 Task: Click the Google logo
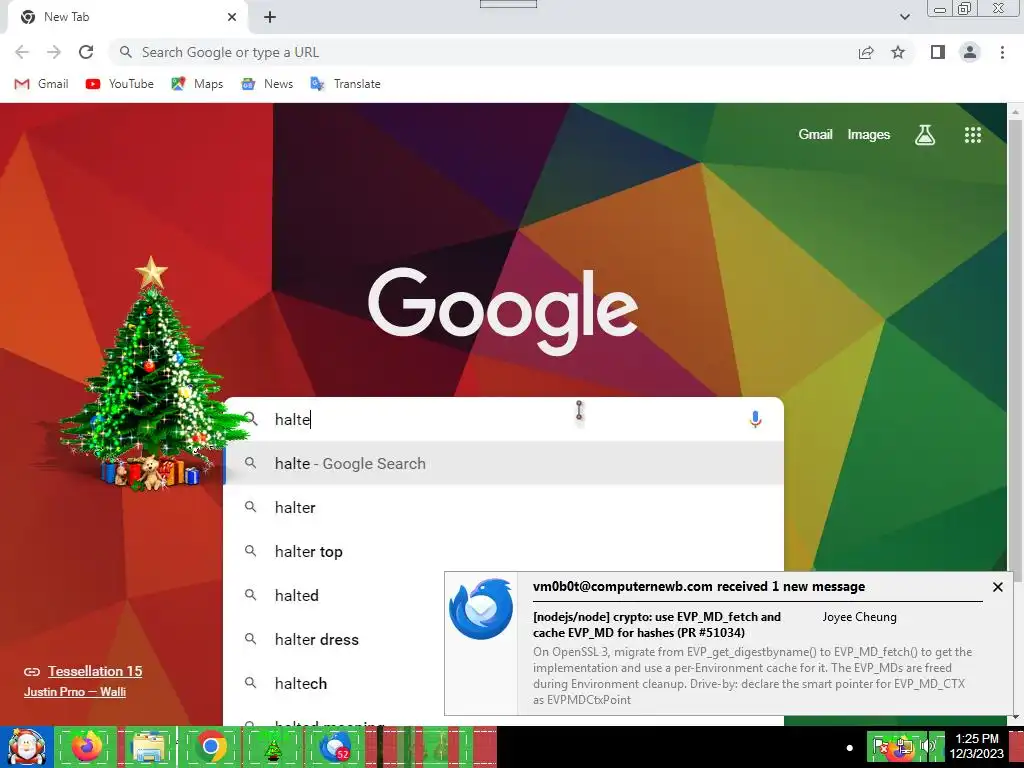(503, 311)
